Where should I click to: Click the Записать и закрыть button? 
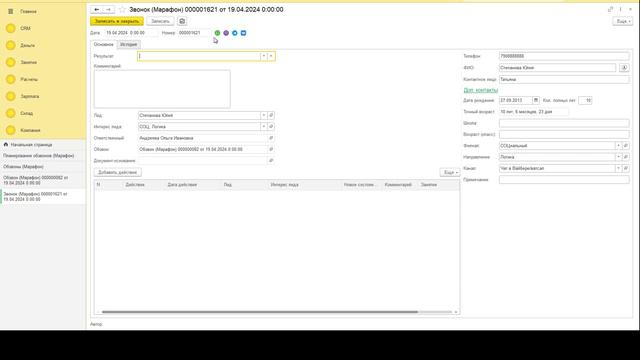117,21
